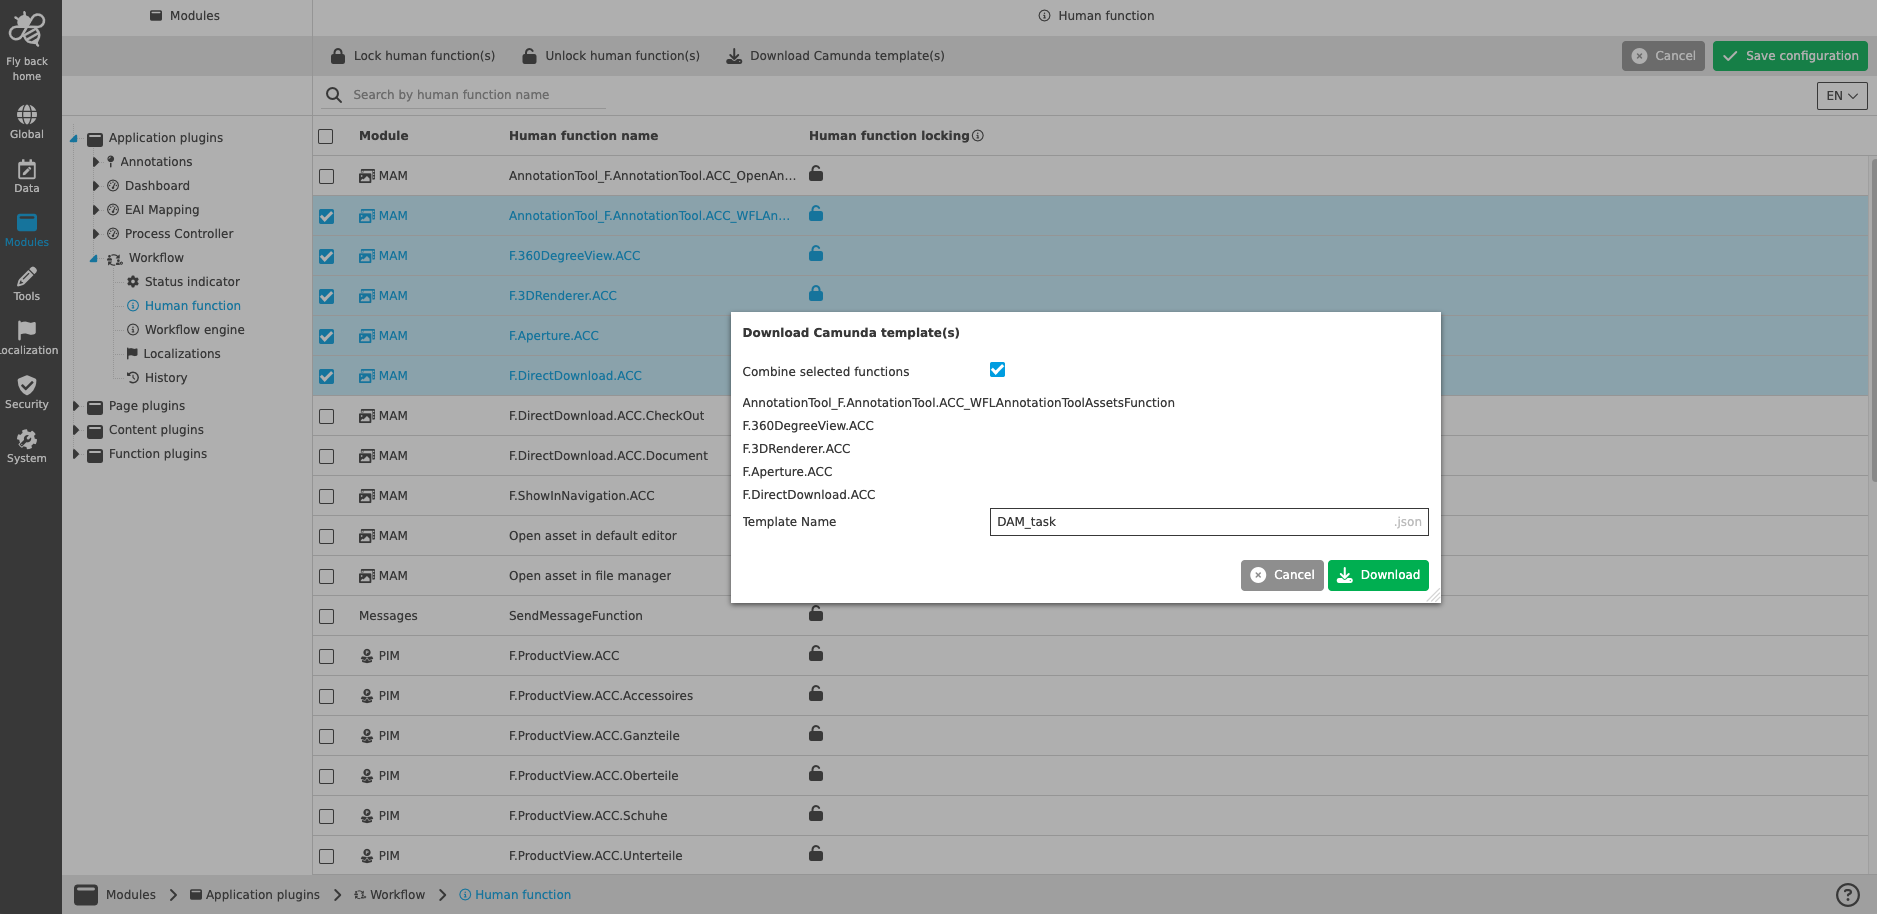The height and width of the screenshot is (914, 1877).
Task: Open Tools using the pencil icon
Action: 26,280
